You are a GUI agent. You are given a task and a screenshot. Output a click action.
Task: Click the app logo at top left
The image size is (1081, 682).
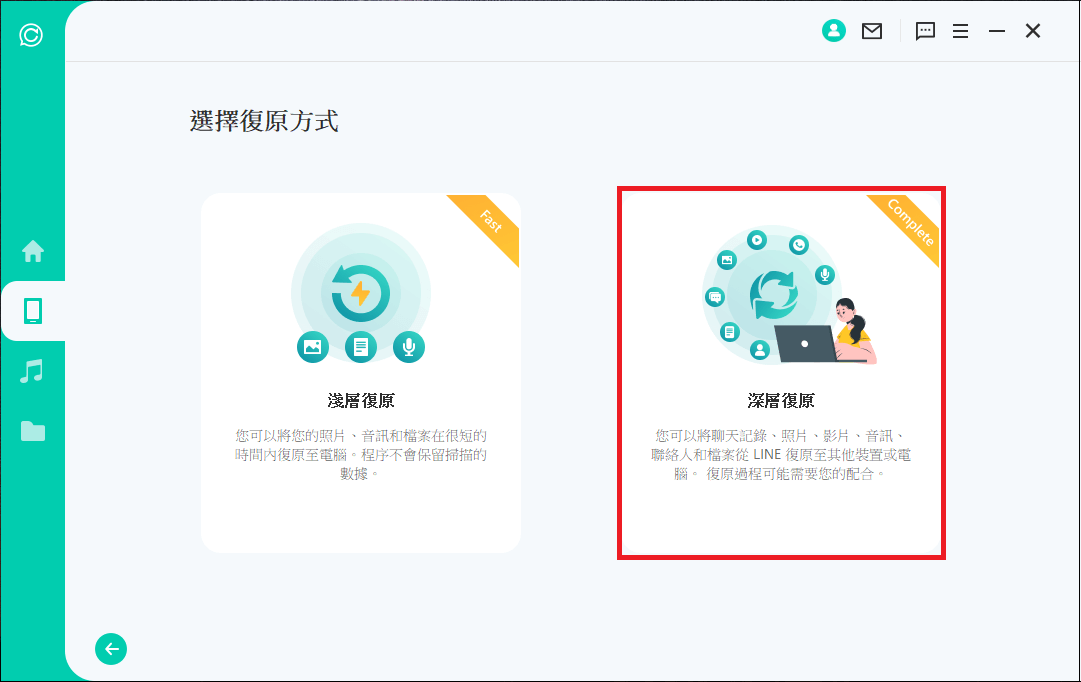(x=30, y=36)
